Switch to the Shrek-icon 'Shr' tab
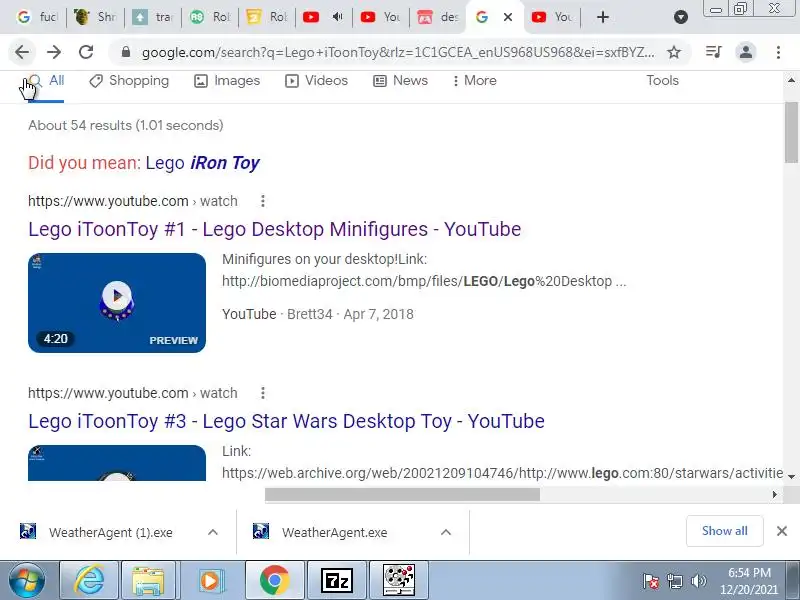Screen dimensions: 800x600 [95, 17]
